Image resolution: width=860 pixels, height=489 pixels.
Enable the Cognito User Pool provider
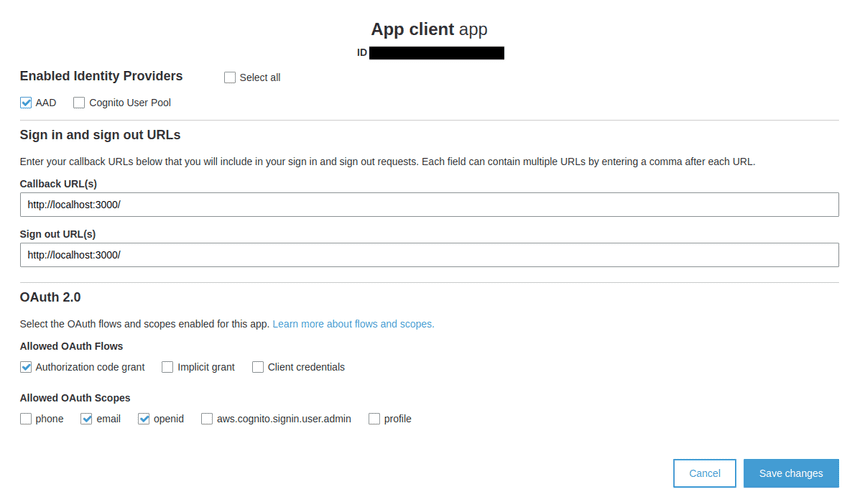tap(79, 103)
